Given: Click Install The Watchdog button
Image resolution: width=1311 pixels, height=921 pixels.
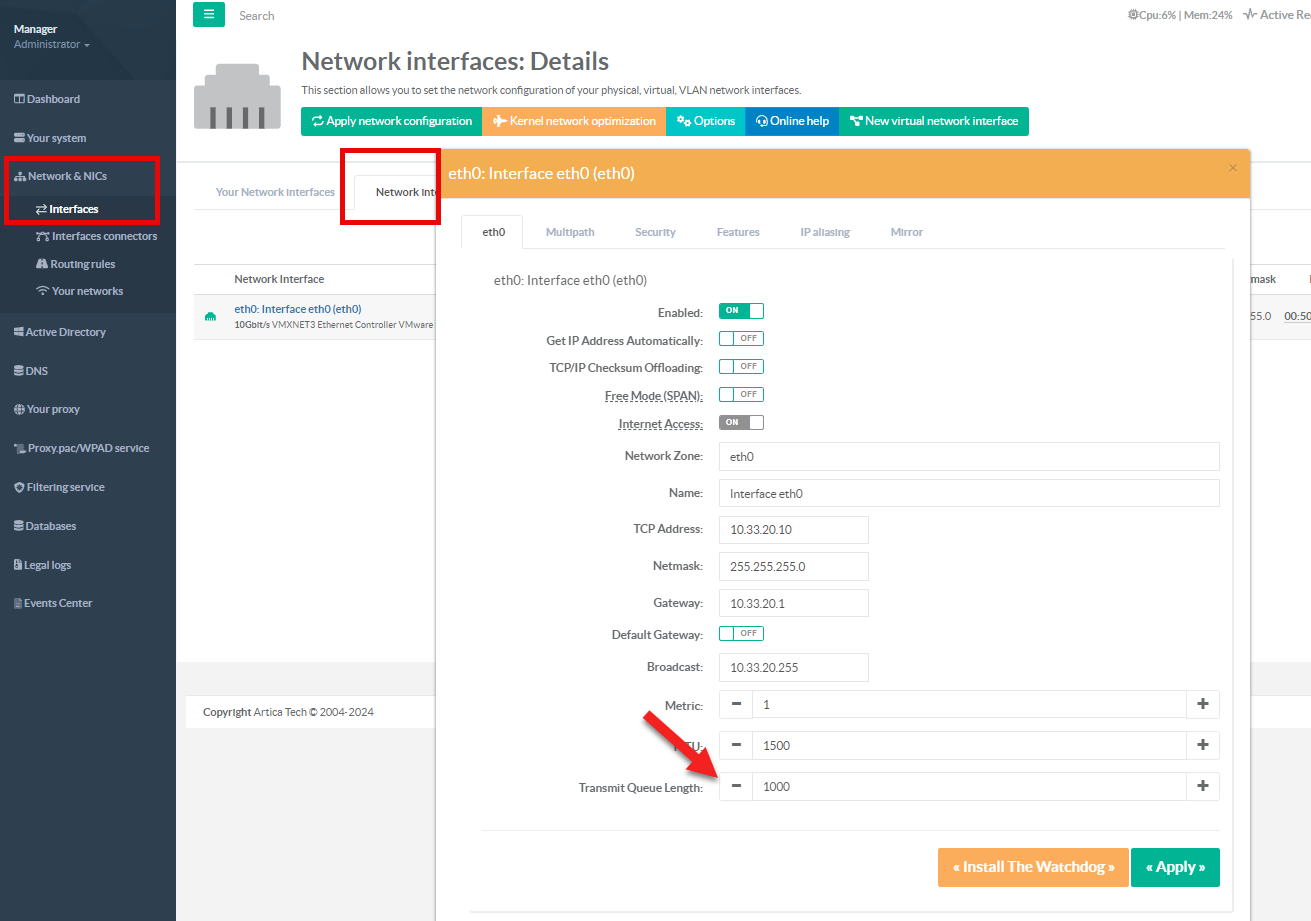Looking at the screenshot, I should coord(1033,867).
